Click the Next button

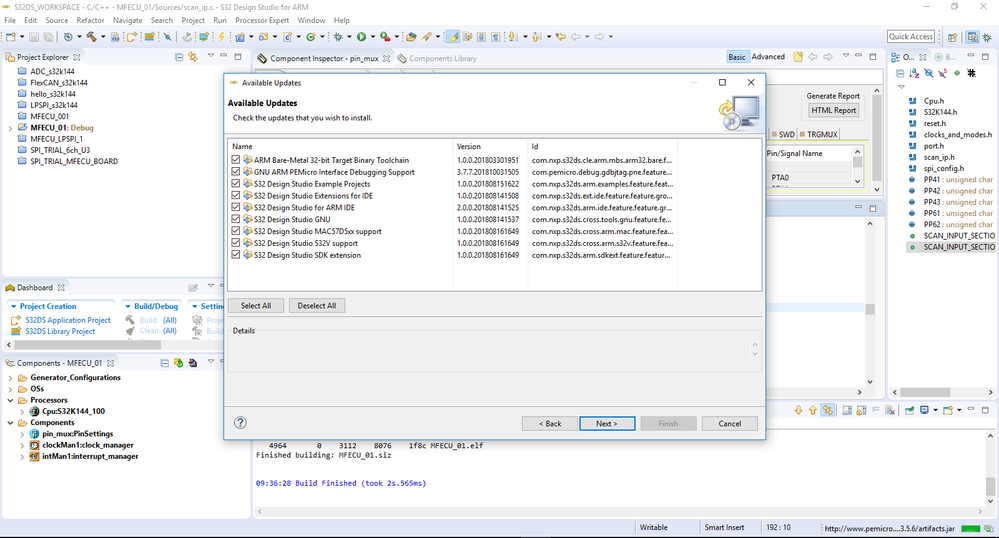[607, 423]
